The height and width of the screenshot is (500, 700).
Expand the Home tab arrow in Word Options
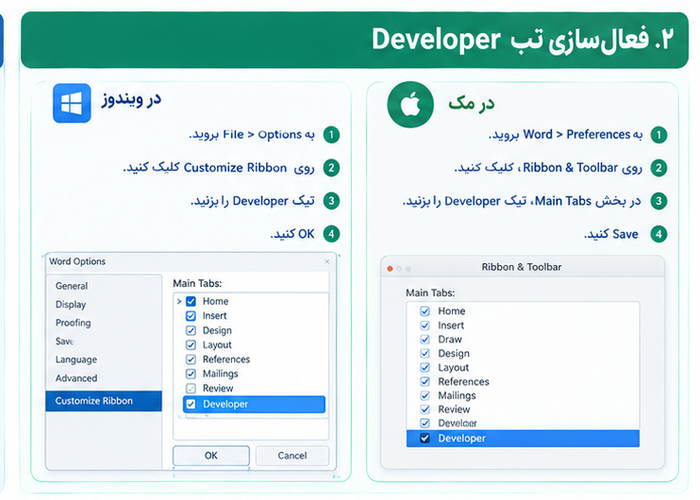tap(179, 301)
